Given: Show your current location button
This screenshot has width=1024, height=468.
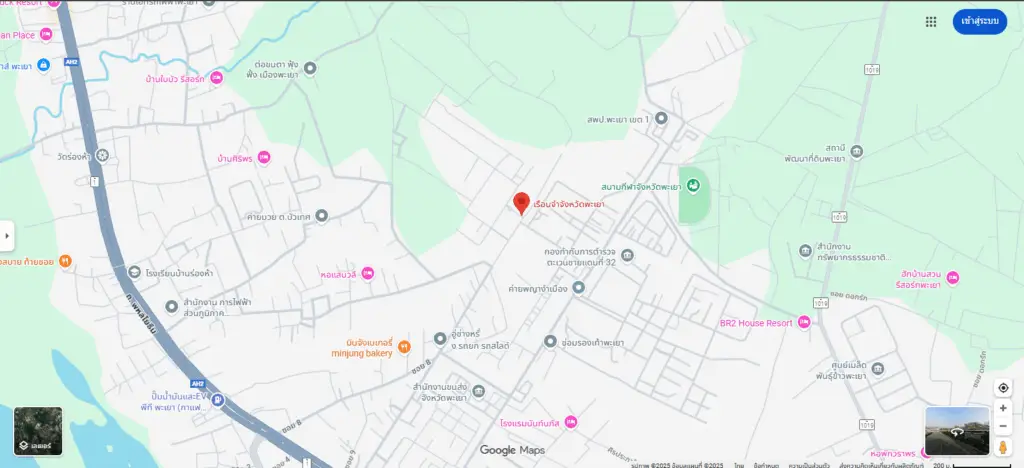Looking at the screenshot, I should (1003, 388).
